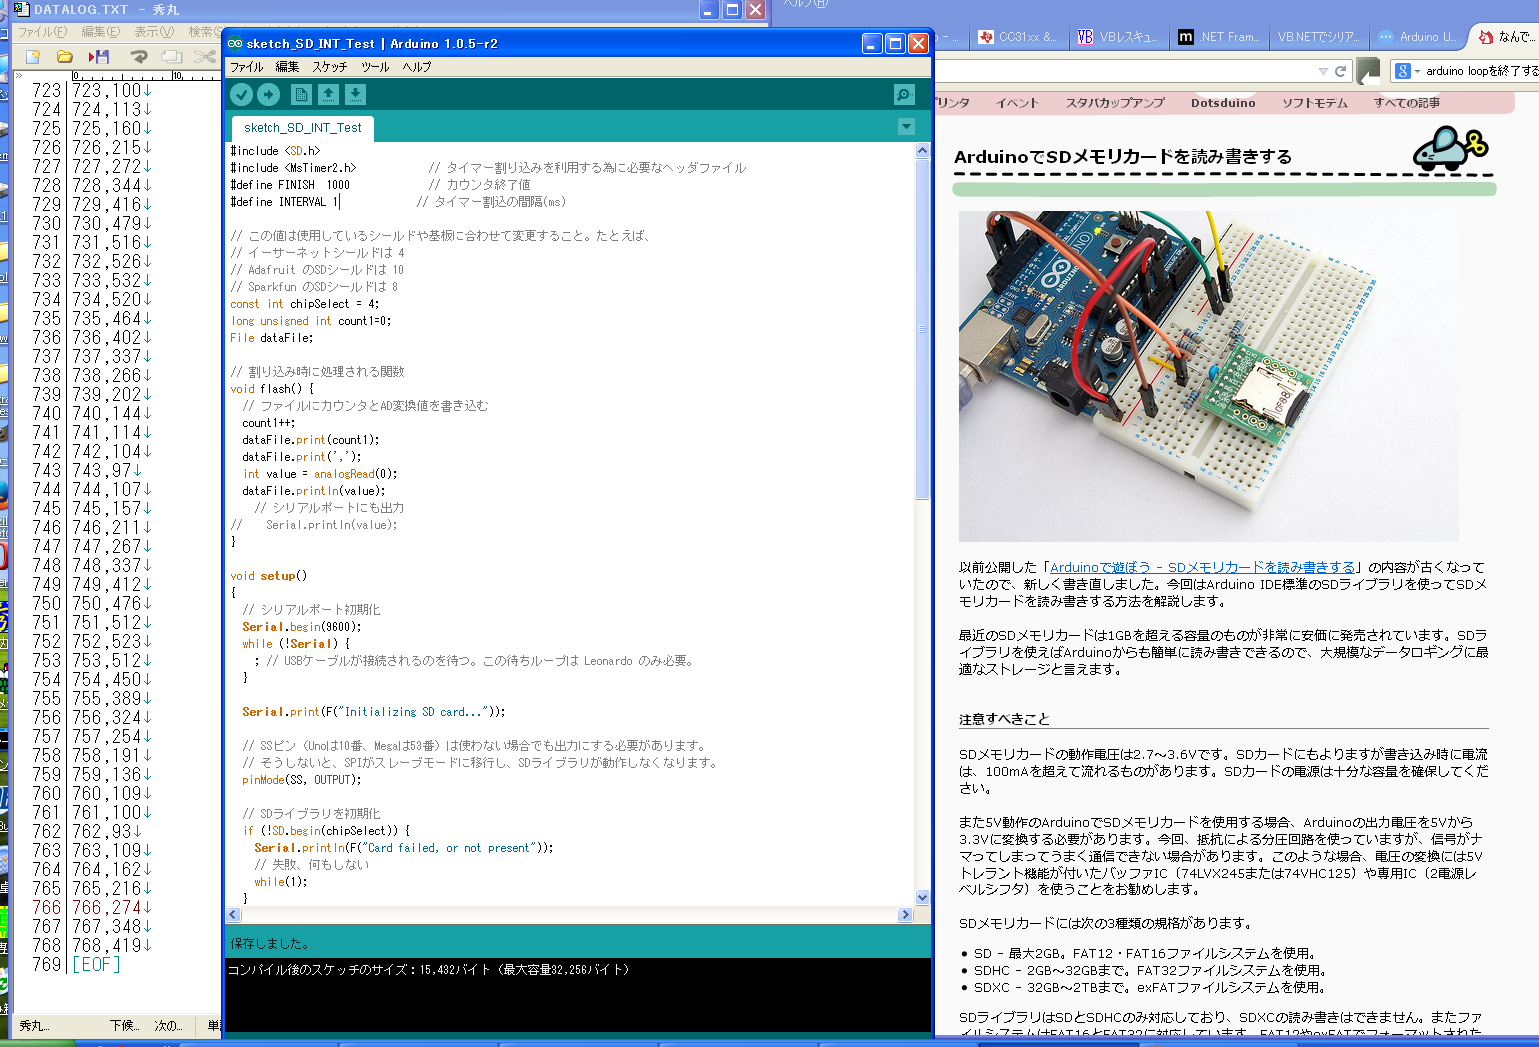Click the Arduino breadboard photo
This screenshot has width=1539, height=1047.
1208,375
